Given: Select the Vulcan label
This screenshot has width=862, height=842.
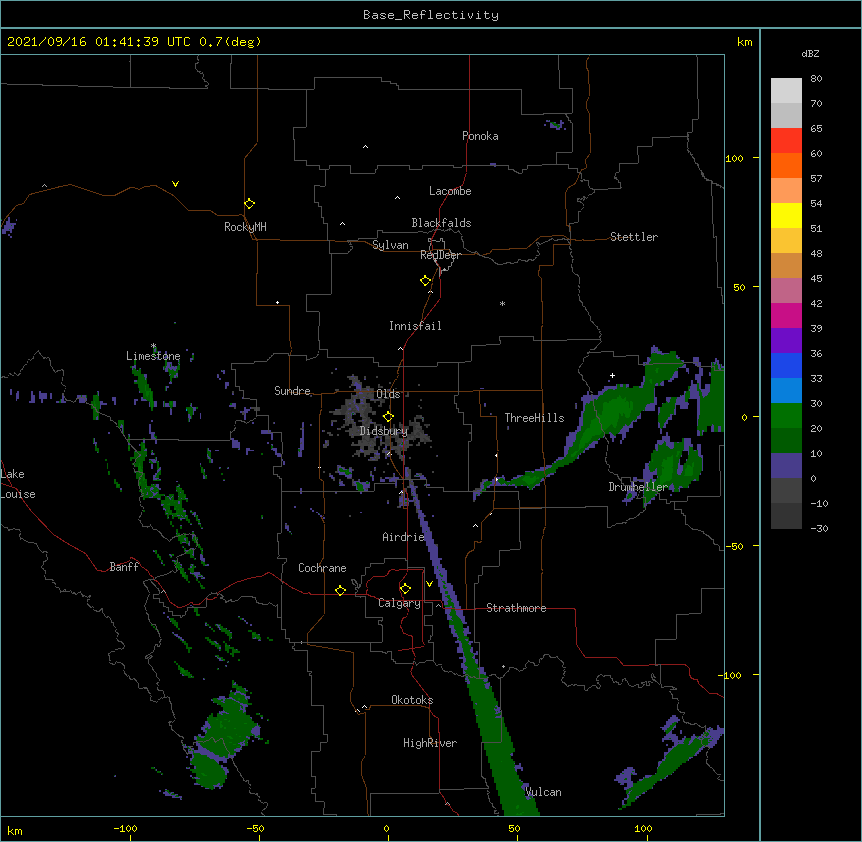Looking at the screenshot, I should tap(543, 792).
